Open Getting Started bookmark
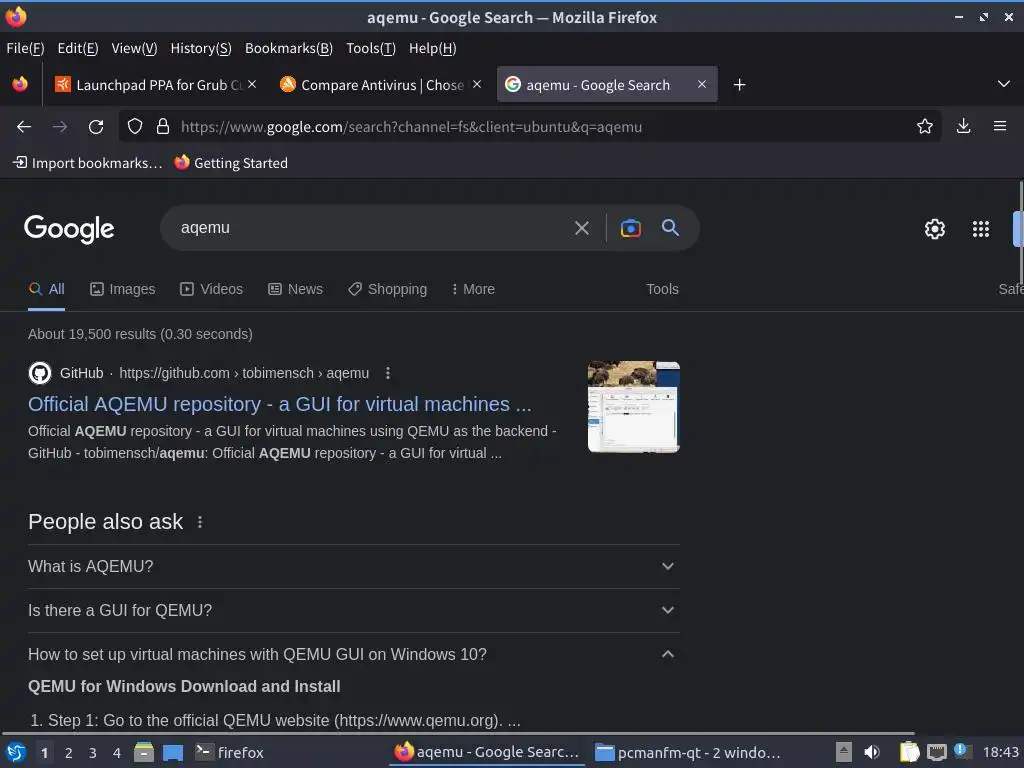 pyautogui.click(x=231, y=163)
